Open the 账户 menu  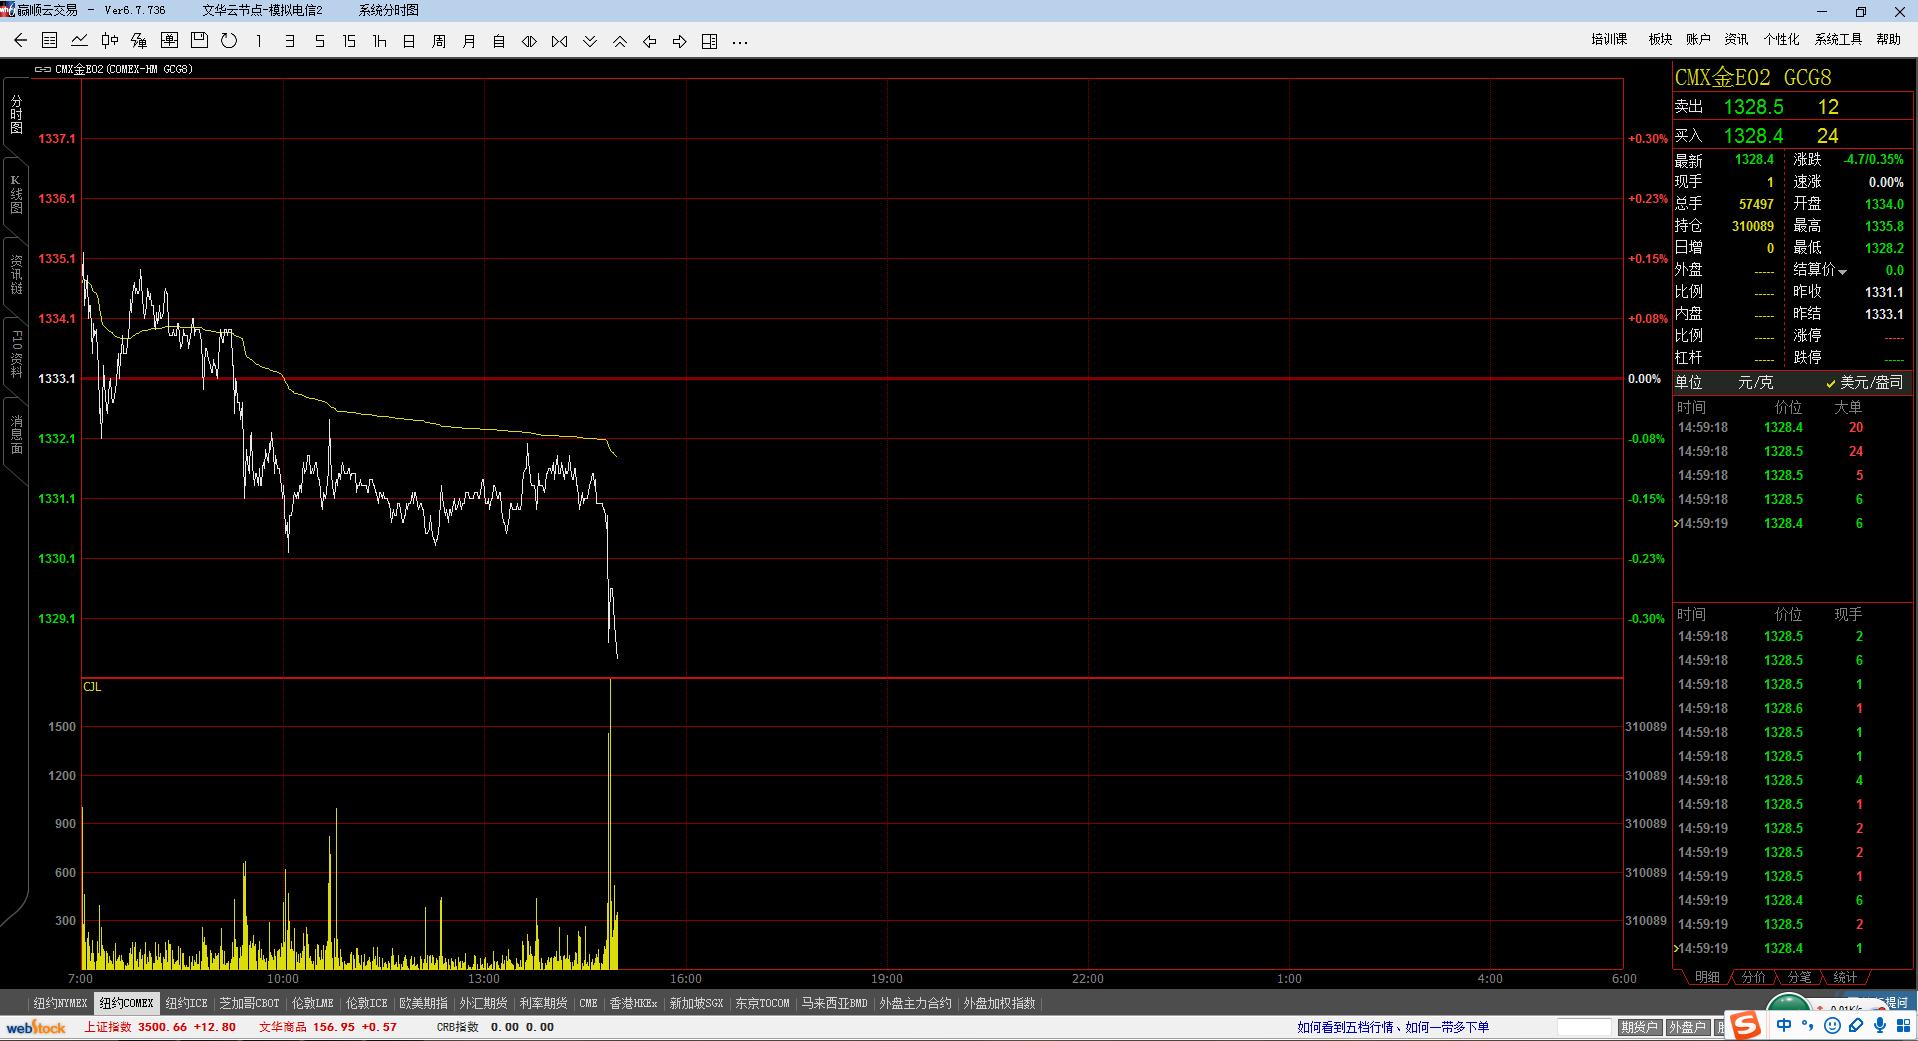coord(1698,39)
